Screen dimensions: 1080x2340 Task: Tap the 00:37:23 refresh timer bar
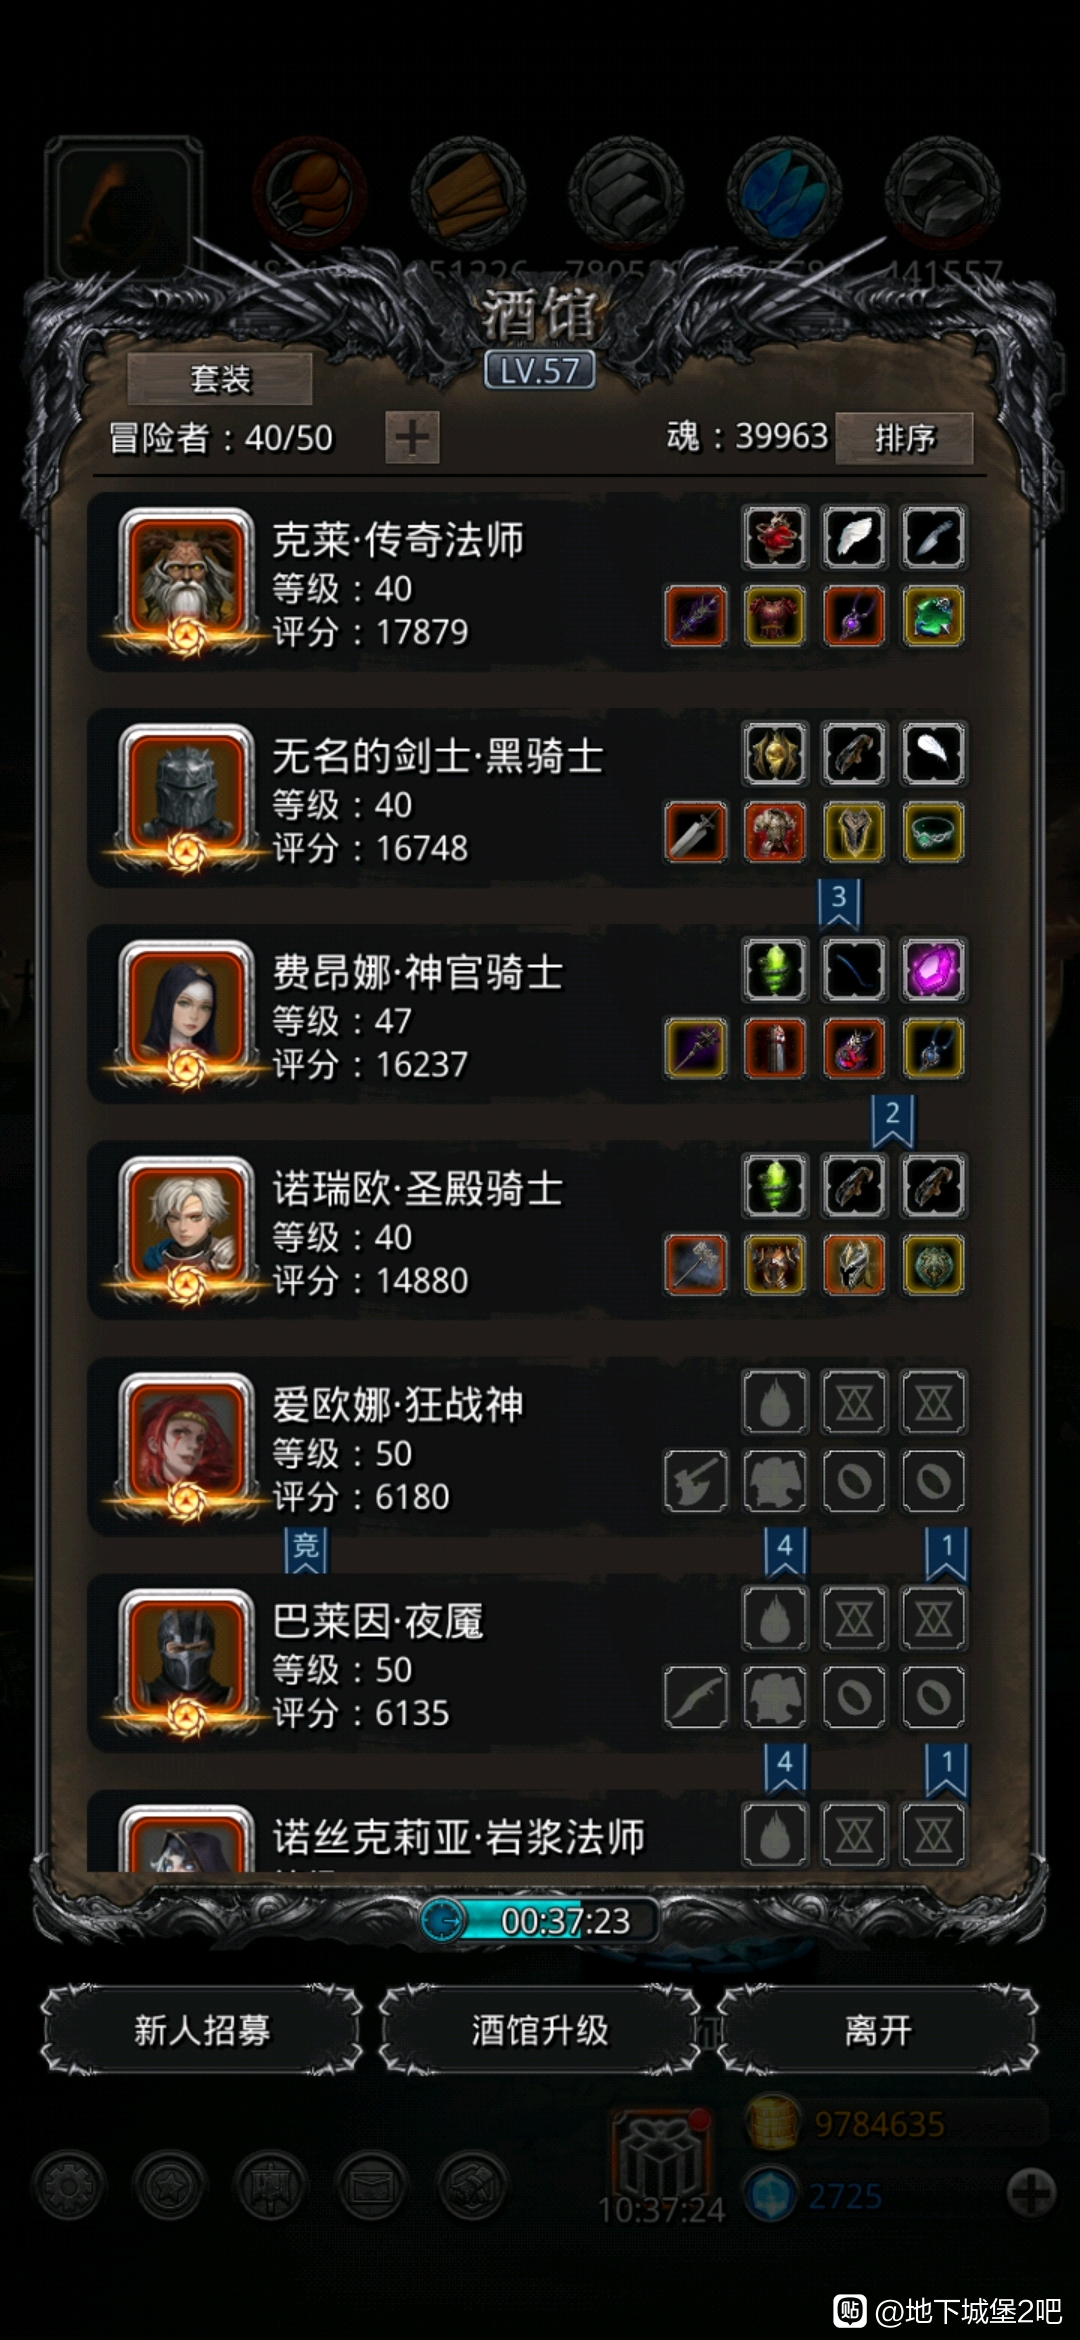[x=540, y=1920]
